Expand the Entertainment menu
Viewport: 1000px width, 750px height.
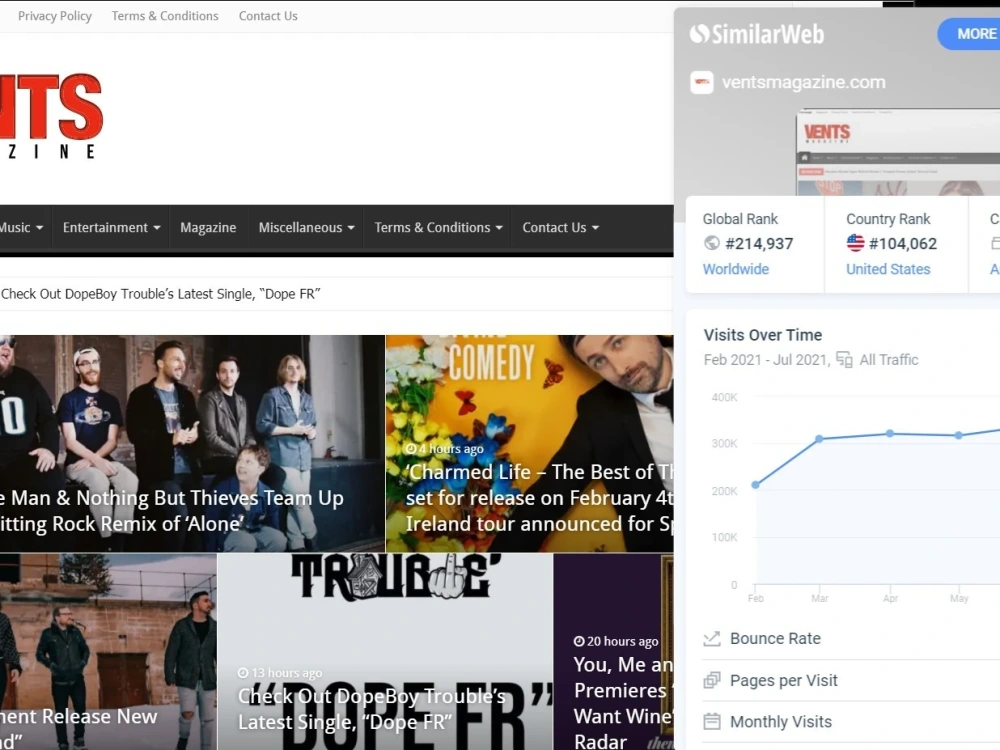click(111, 228)
